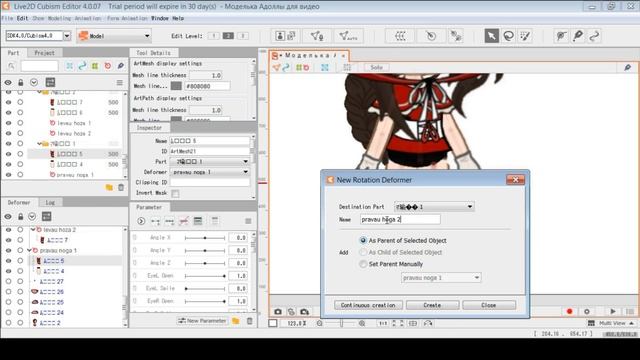Open the Destination Part dropdown

click(x=434, y=207)
